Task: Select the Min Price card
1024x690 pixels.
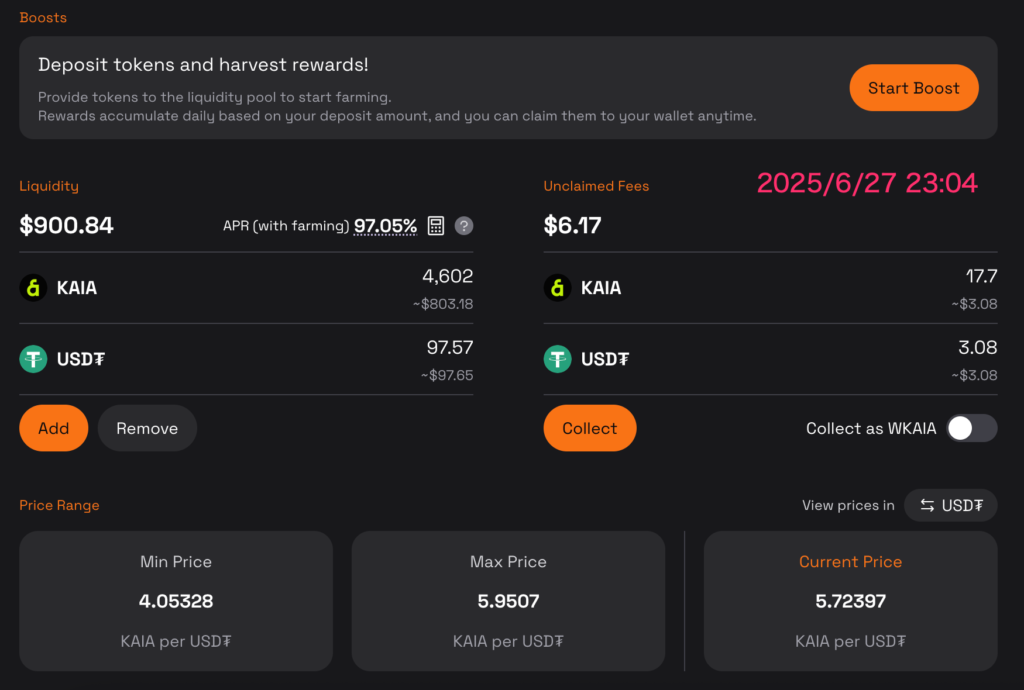Action: pyautogui.click(x=176, y=601)
